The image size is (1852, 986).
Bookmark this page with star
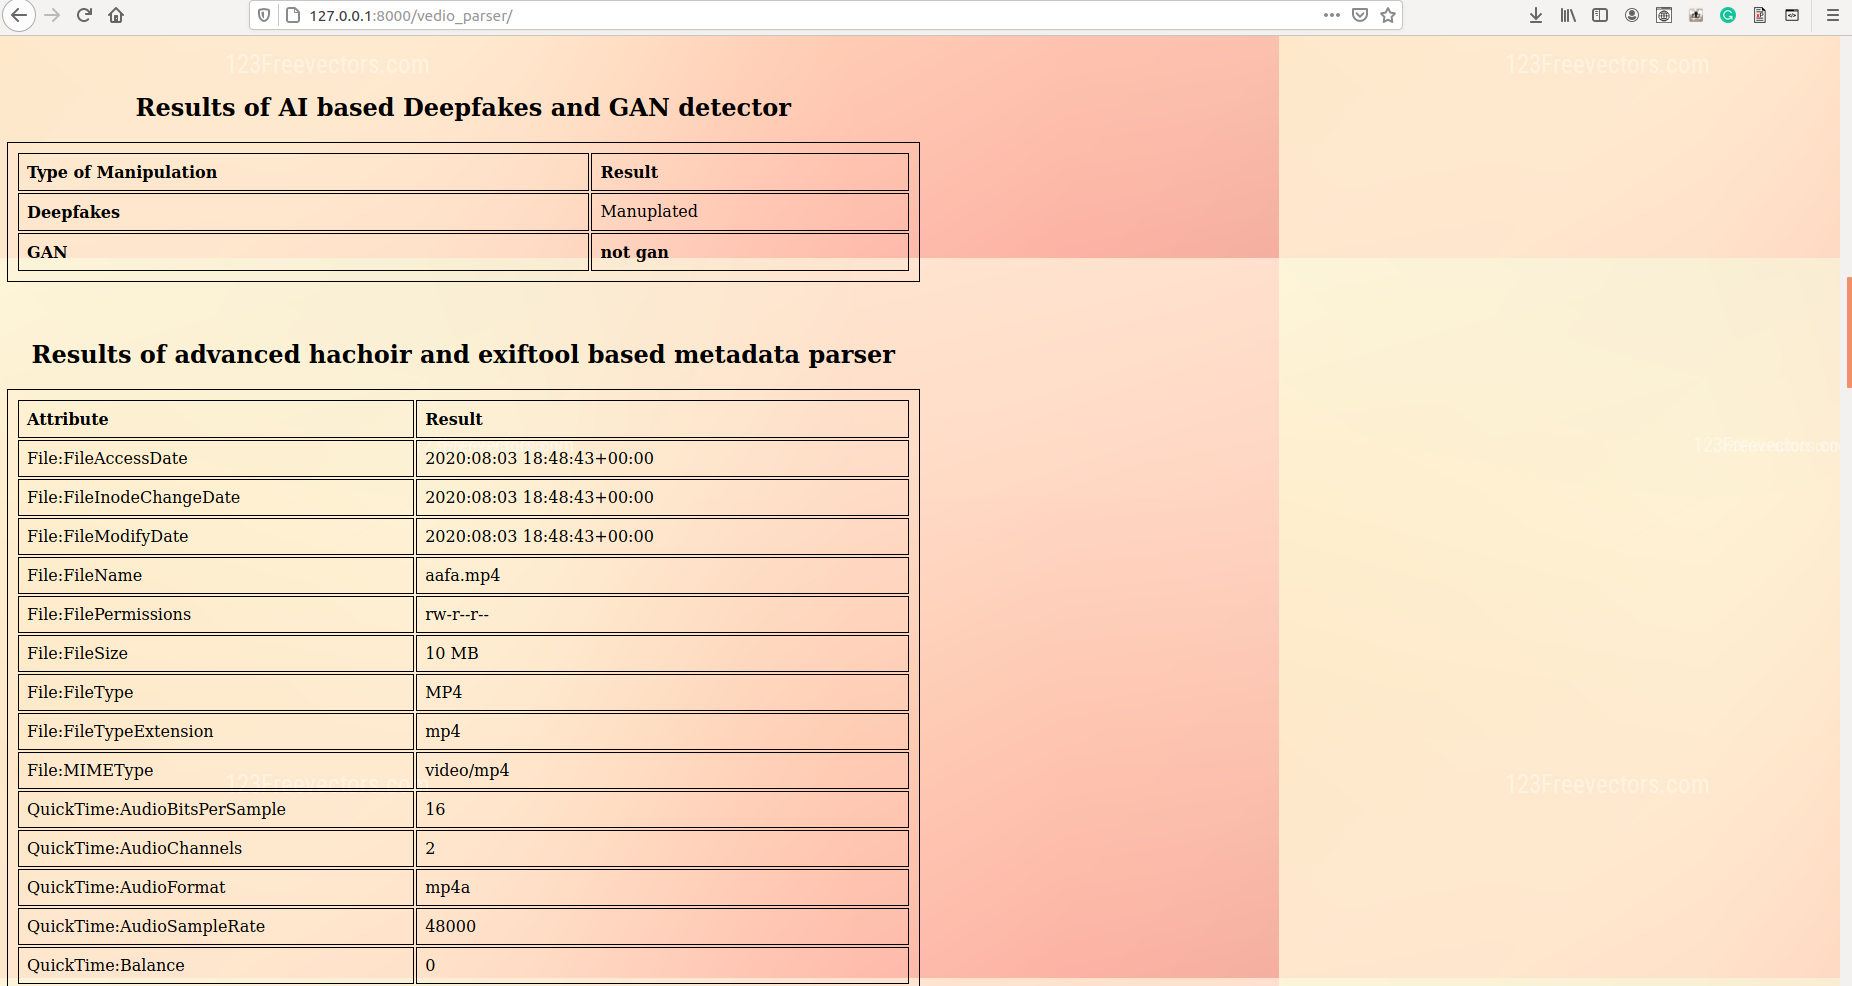1388,15
